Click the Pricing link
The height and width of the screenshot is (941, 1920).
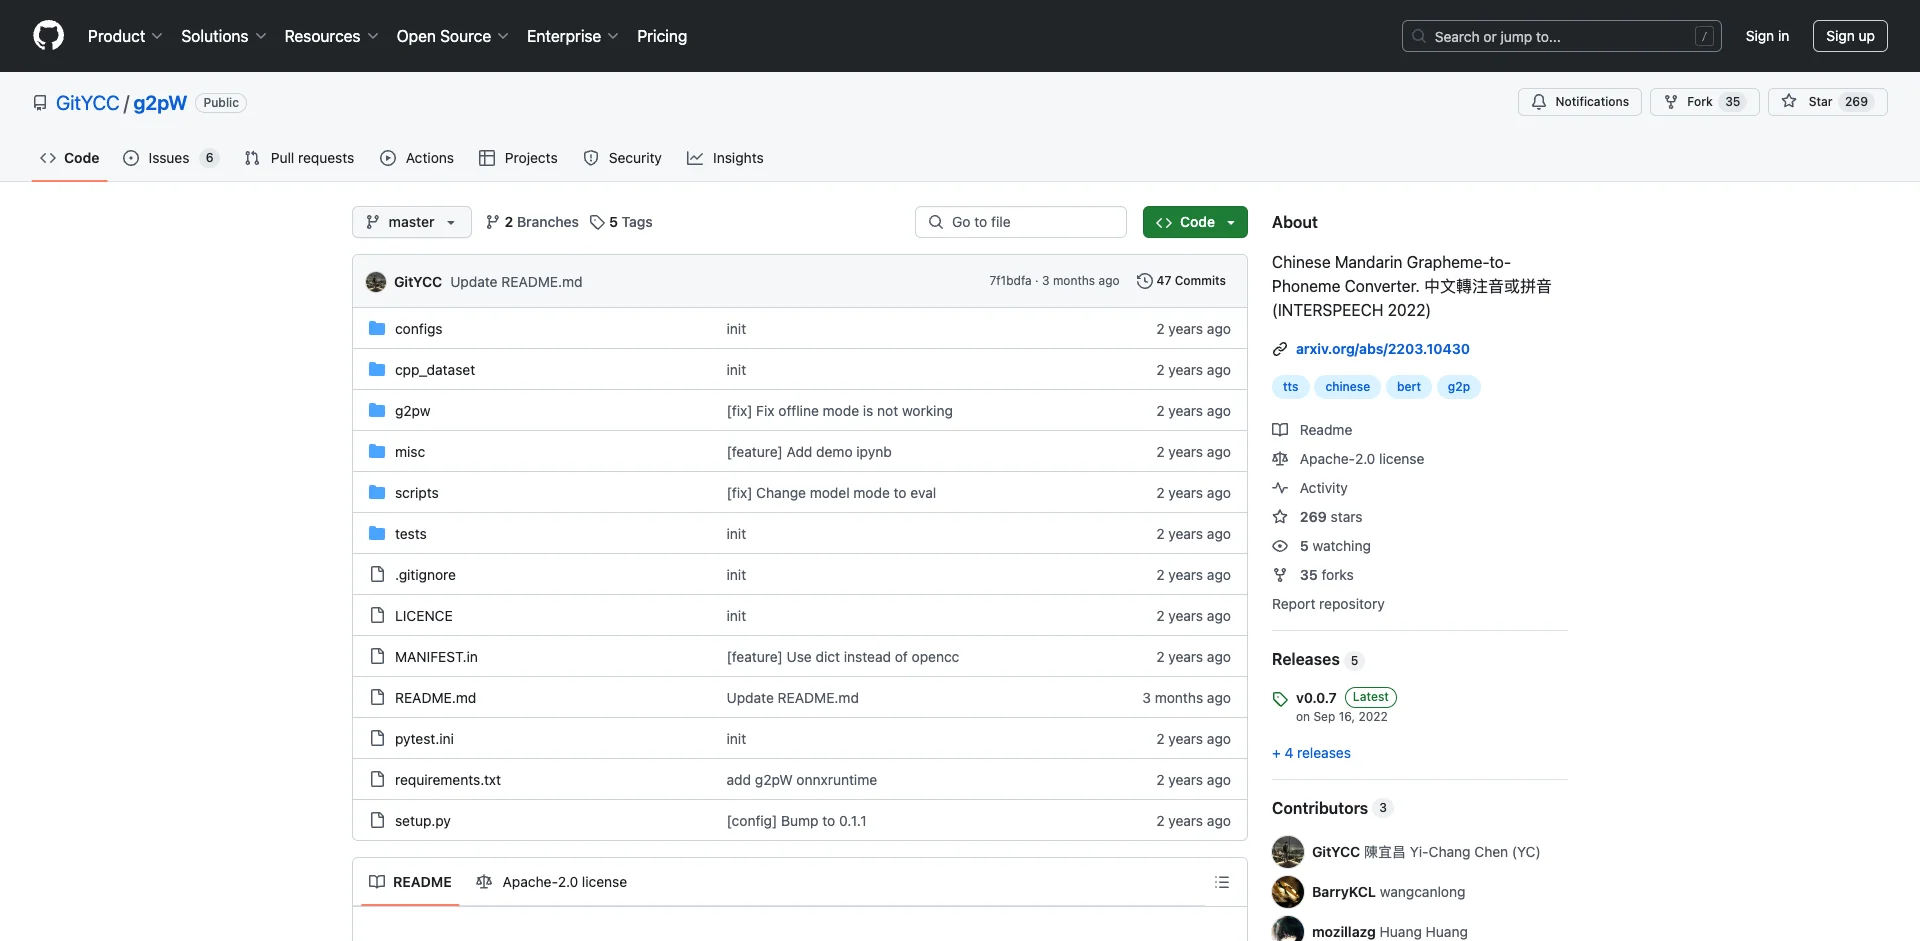(x=662, y=36)
